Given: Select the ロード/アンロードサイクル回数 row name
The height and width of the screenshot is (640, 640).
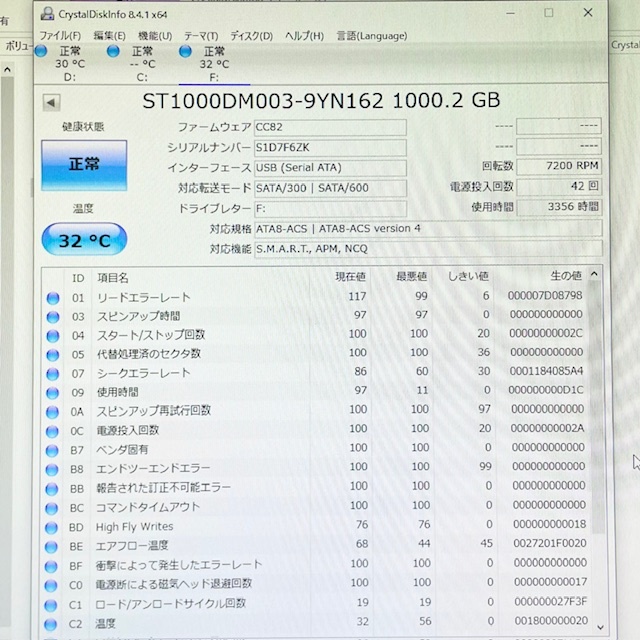Looking at the screenshot, I should point(171,604).
